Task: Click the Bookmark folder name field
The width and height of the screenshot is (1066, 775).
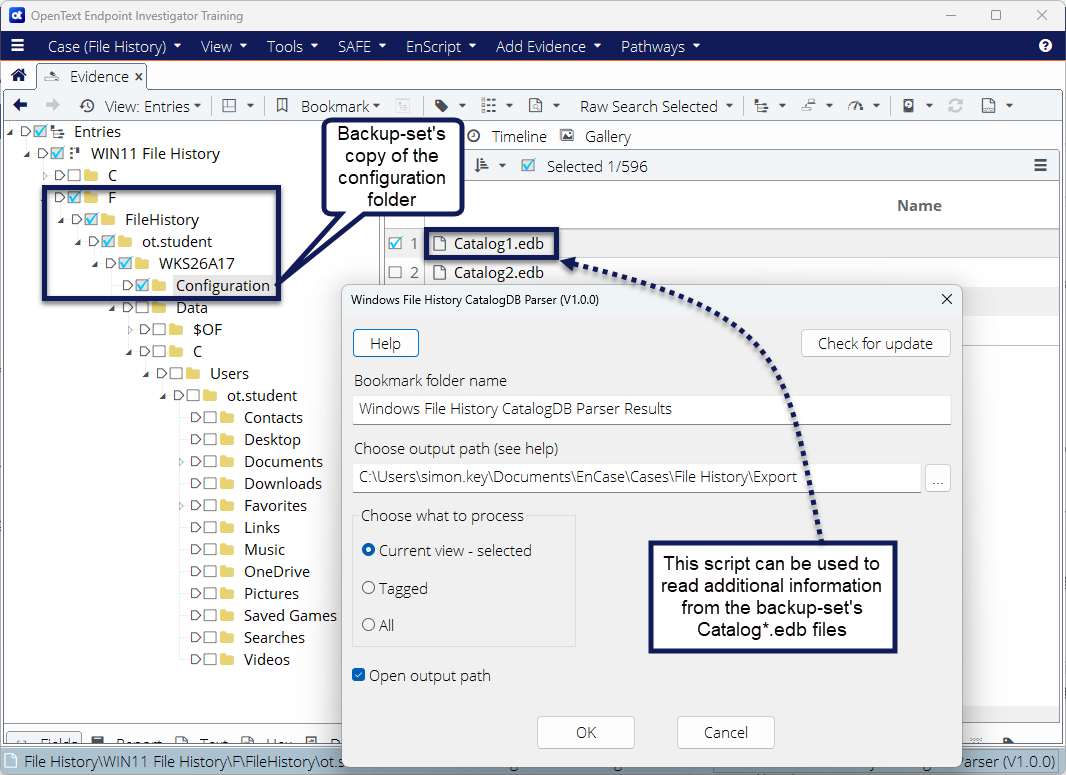Action: pyautogui.click(x=652, y=409)
